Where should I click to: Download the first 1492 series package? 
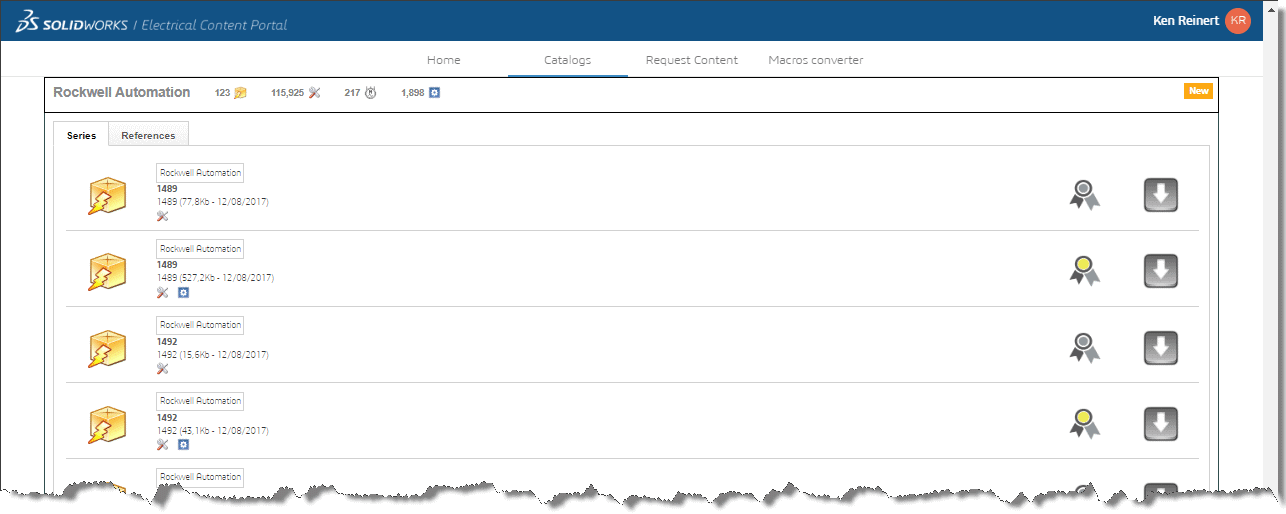(1160, 347)
